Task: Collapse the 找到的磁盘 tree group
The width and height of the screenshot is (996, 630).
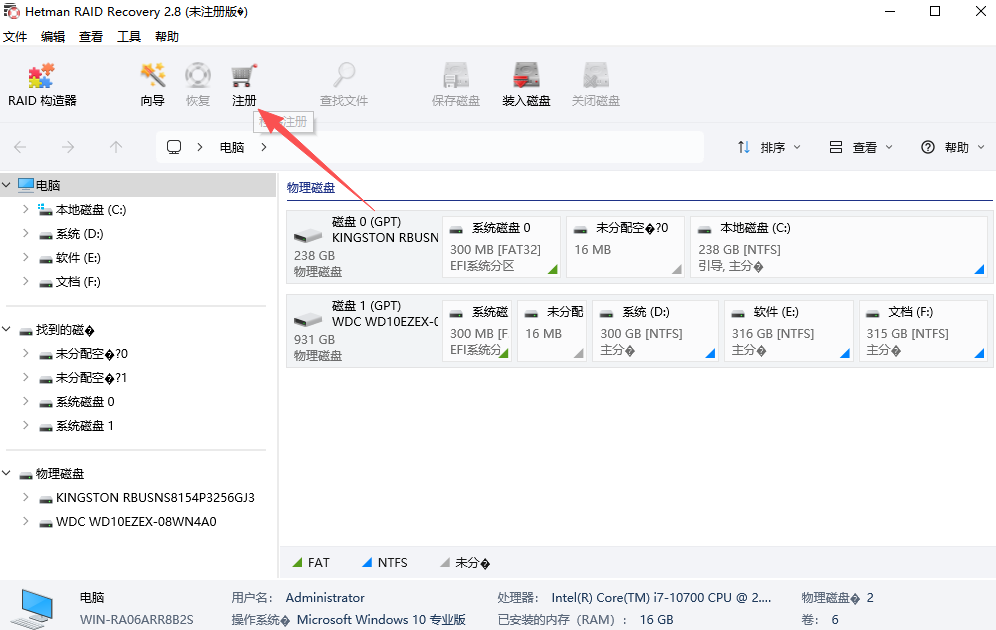Action: pyautogui.click(x=6, y=330)
